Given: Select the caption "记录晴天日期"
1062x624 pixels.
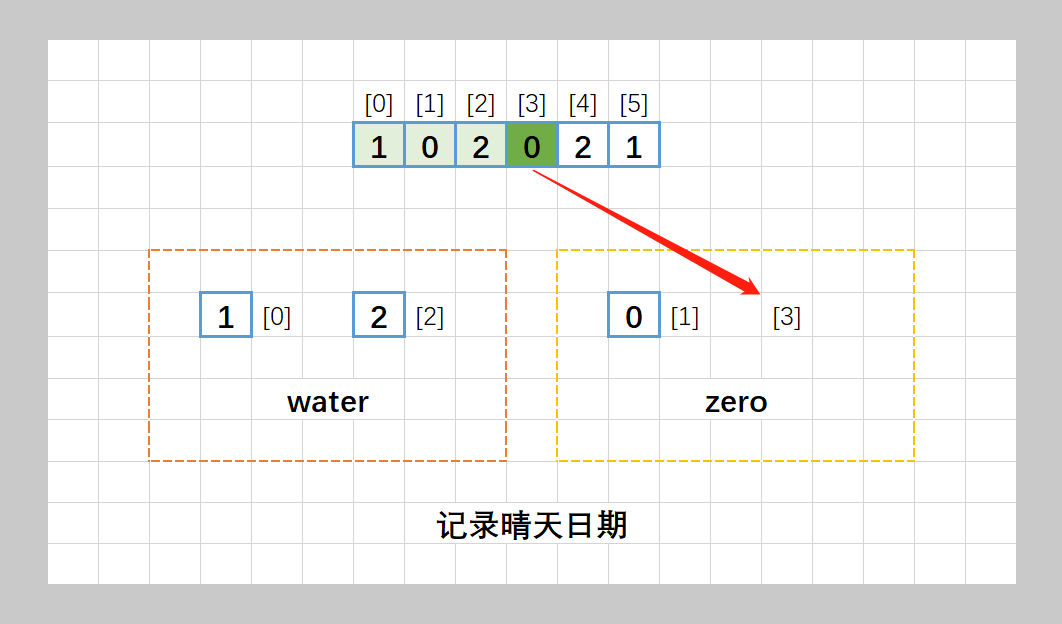Looking at the screenshot, I should click(x=531, y=525).
